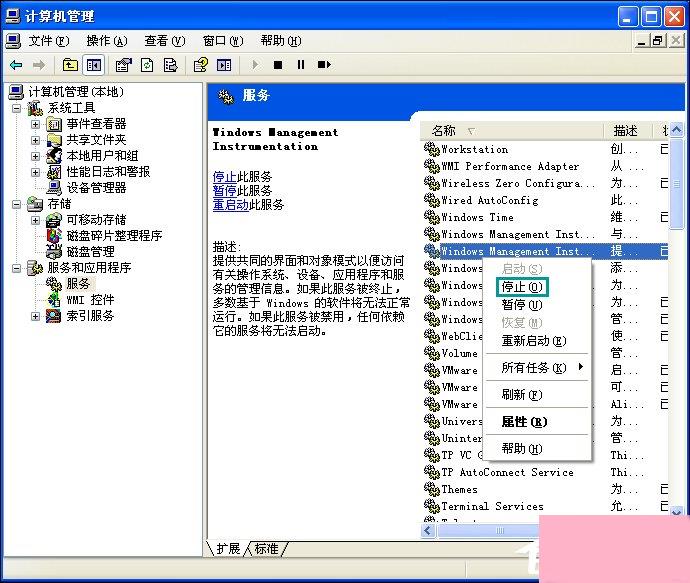Expand the 索引服务 node
This screenshot has height=583, width=690.
pyautogui.click(x=36, y=316)
